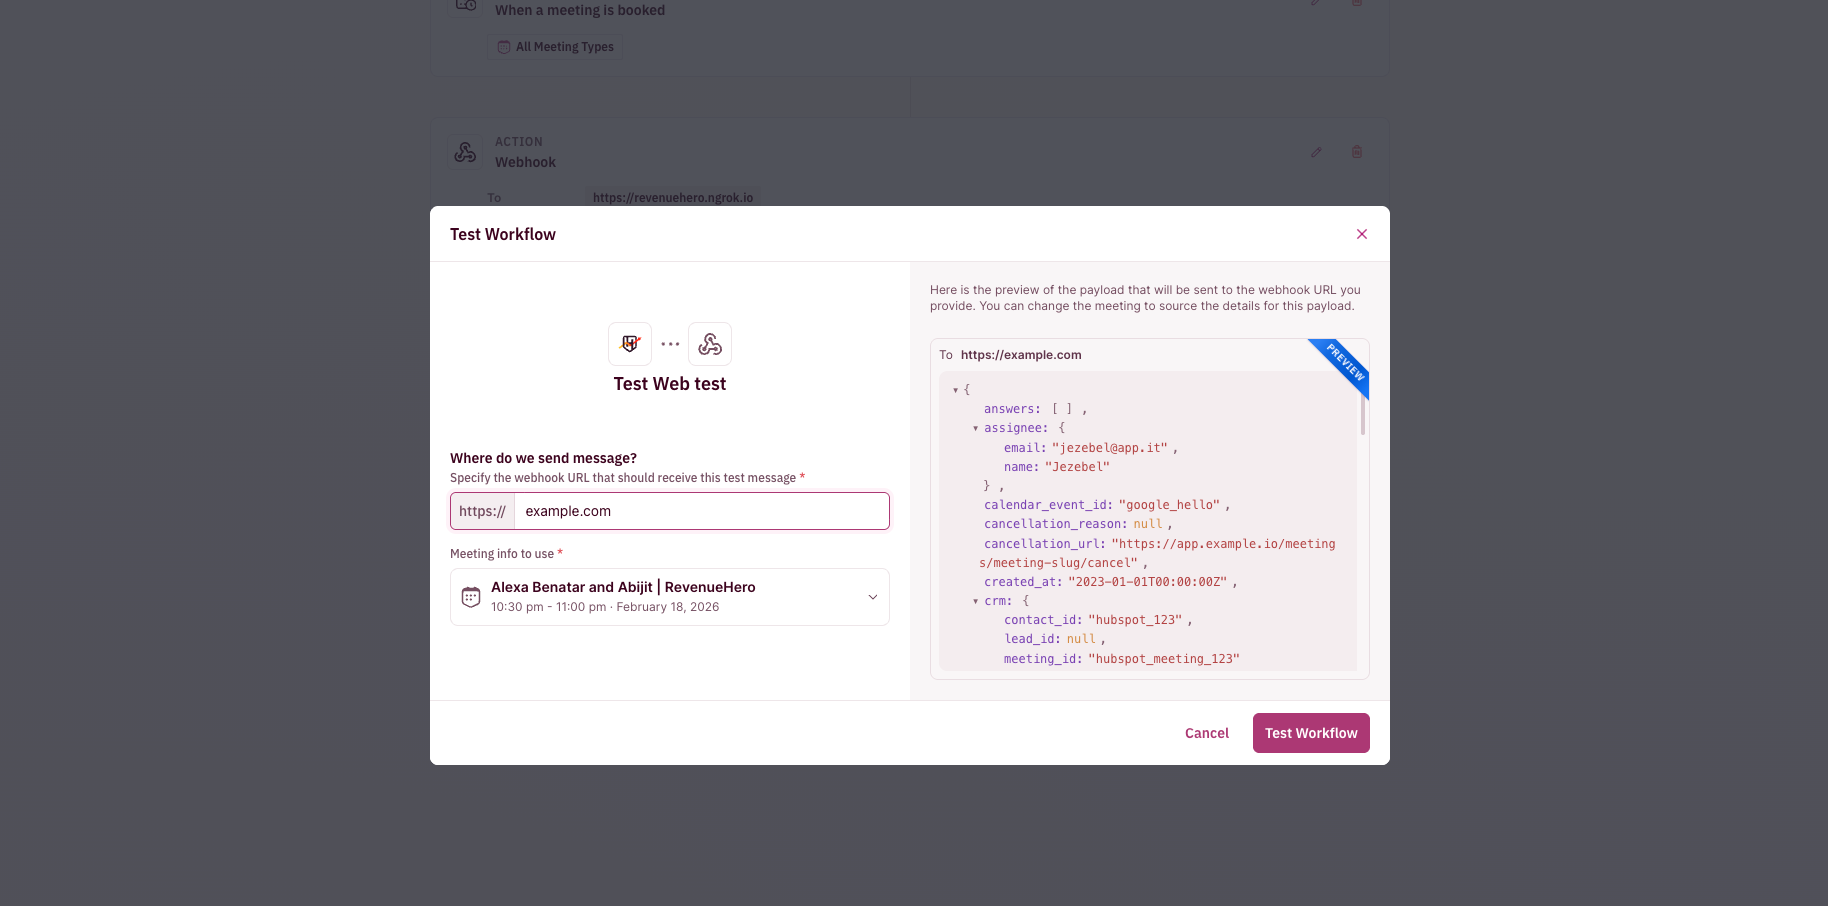Collapse the assignee JSON node
The height and width of the screenshot is (906, 1828).
pyautogui.click(x=976, y=428)
